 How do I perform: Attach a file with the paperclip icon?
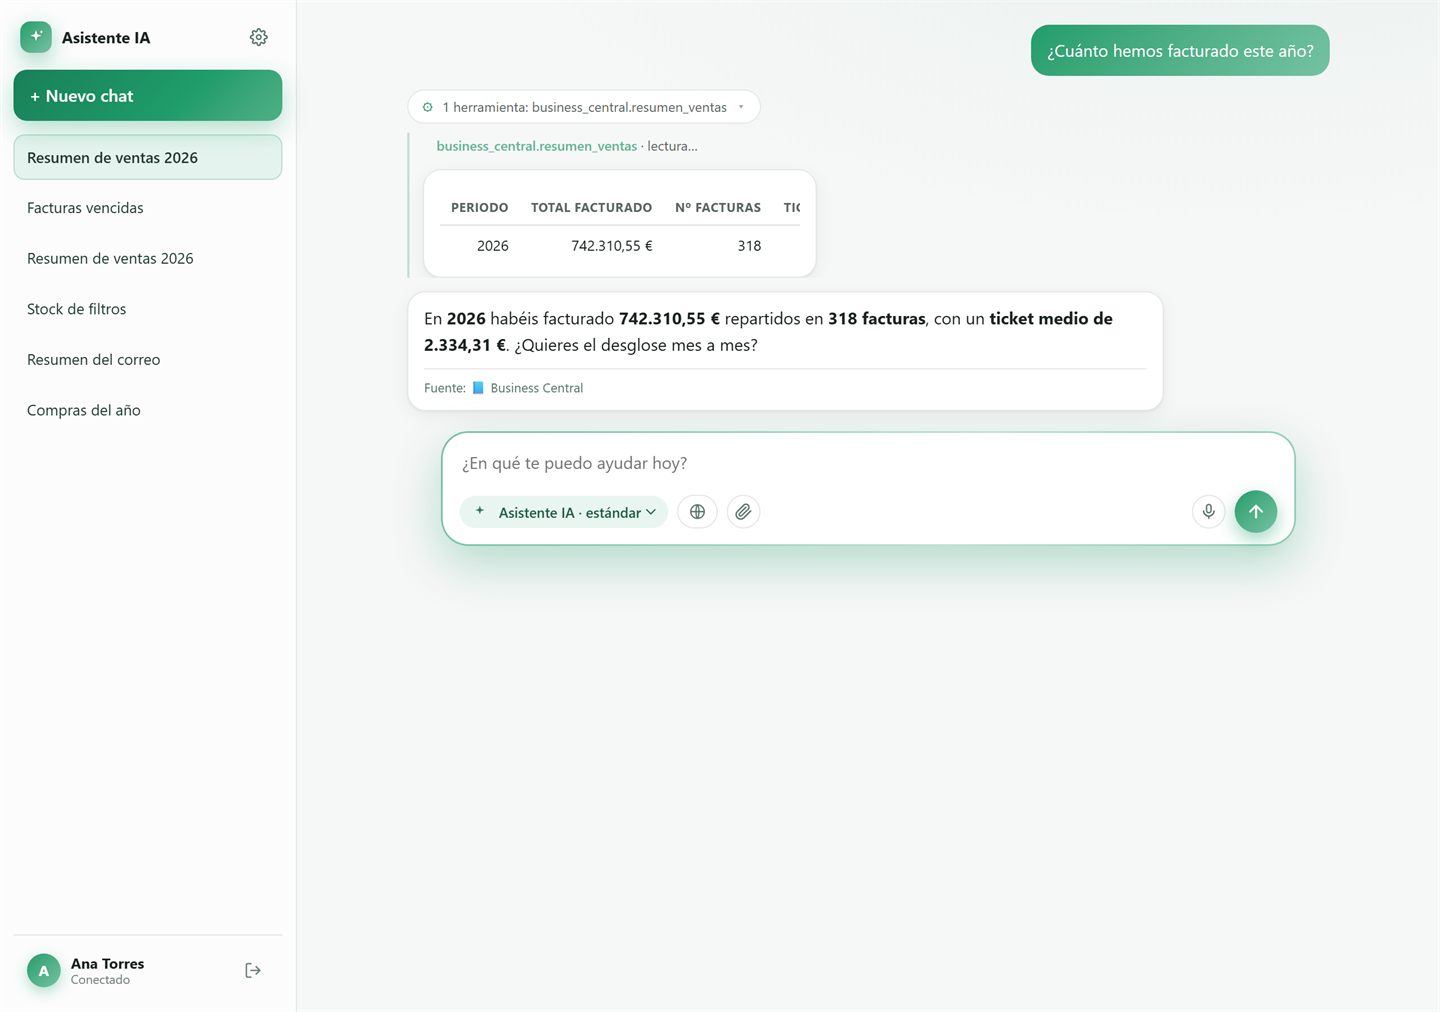743,512
